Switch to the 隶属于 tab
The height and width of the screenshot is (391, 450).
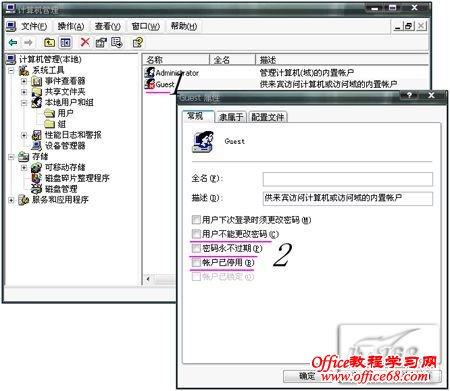(231, 117)
